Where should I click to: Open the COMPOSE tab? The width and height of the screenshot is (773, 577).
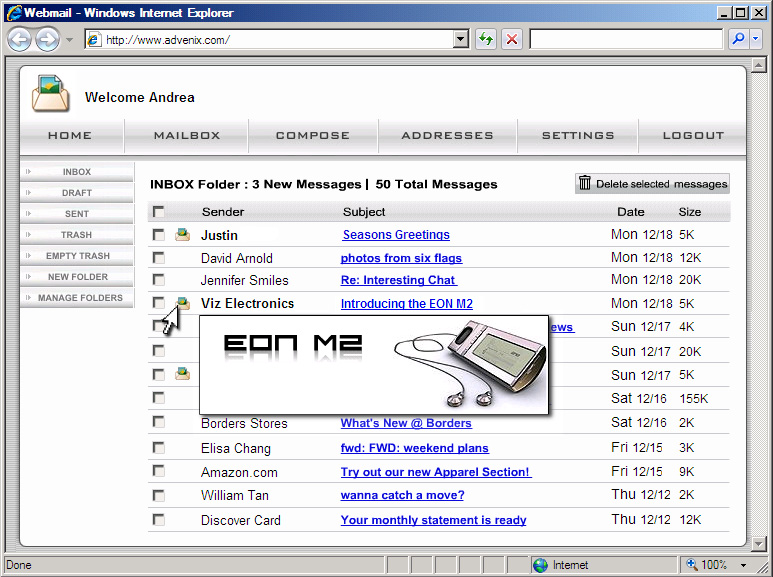[313, 136]
